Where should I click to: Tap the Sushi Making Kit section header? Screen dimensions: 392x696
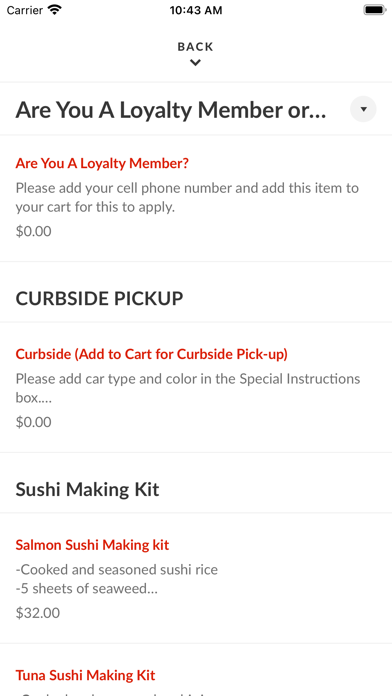(87, 490)
